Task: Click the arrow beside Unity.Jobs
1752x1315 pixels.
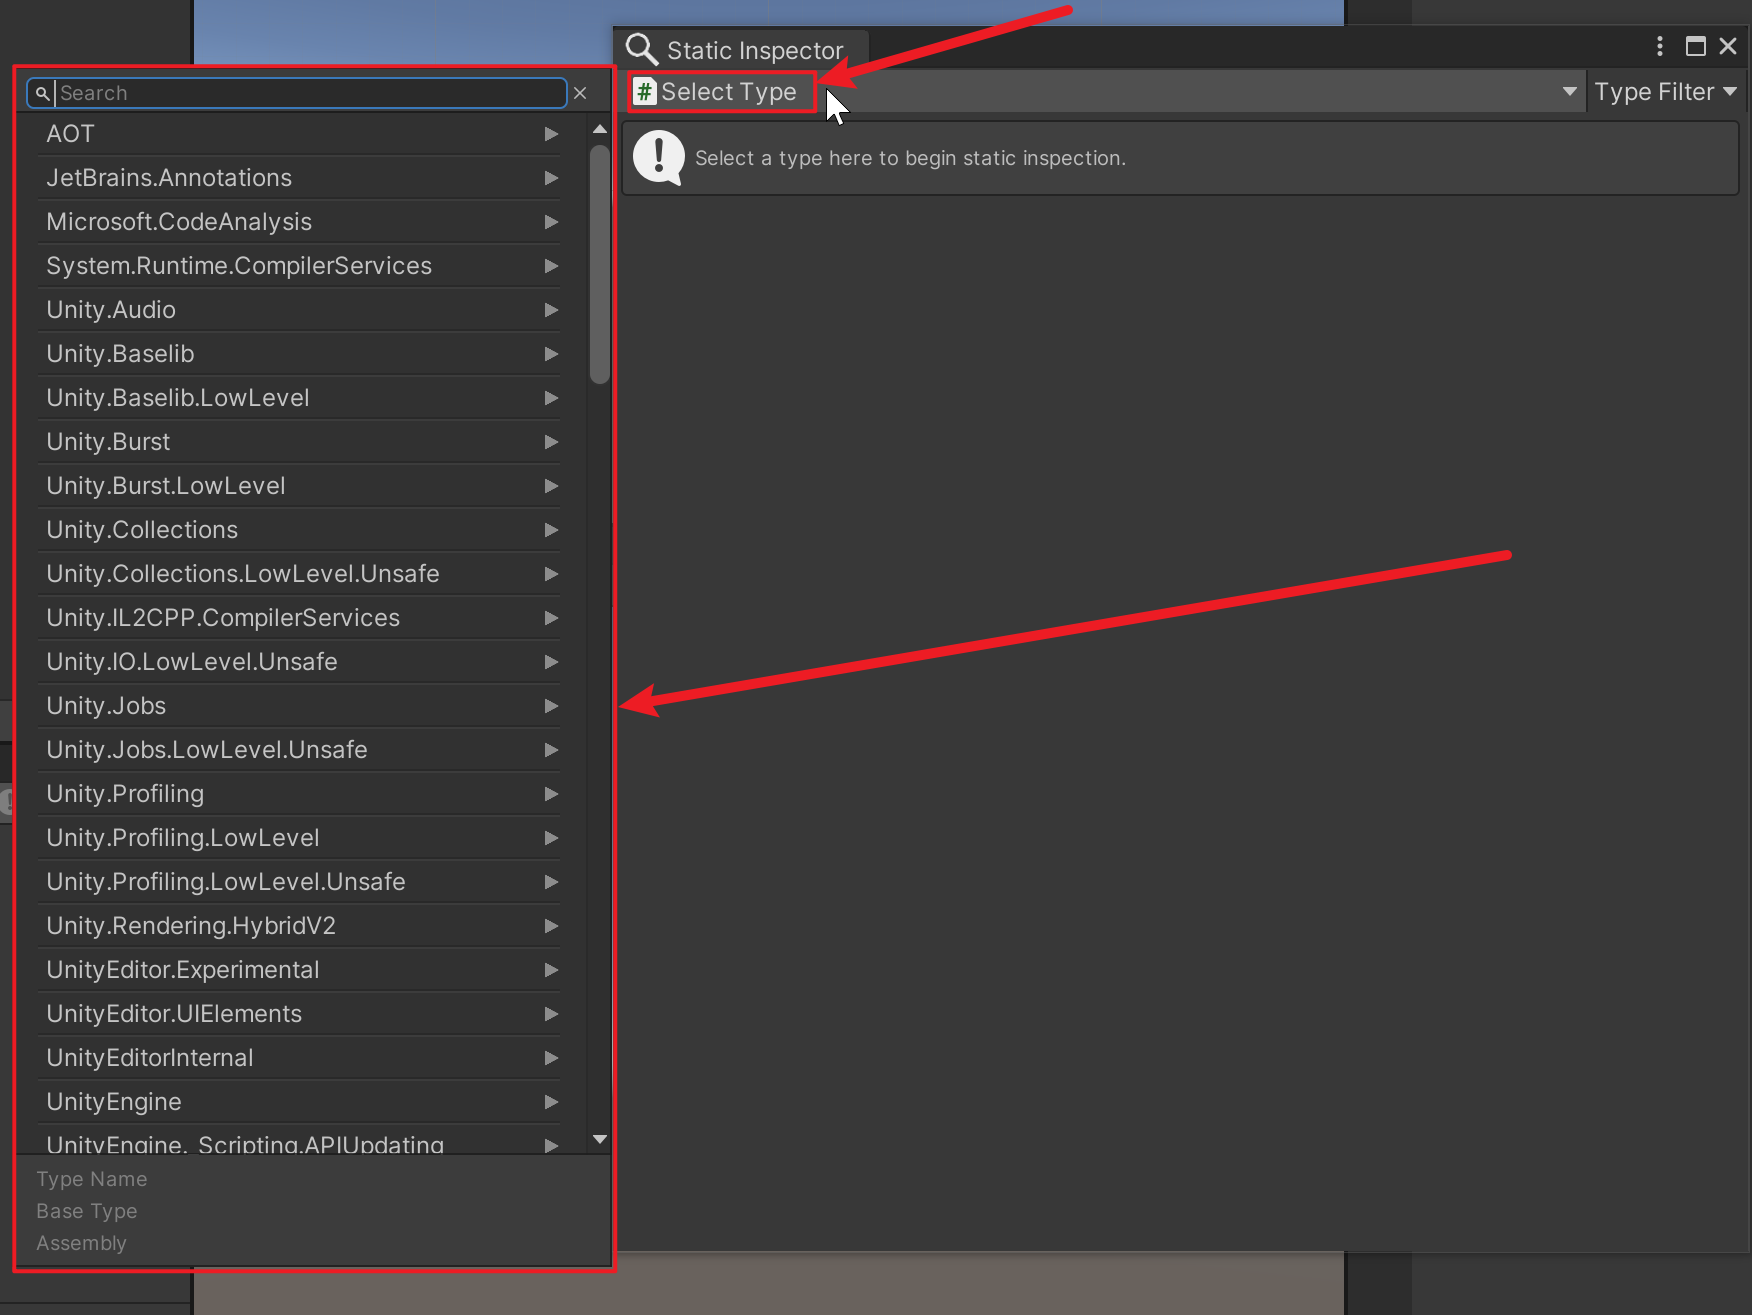Action: tap(551, 706)
